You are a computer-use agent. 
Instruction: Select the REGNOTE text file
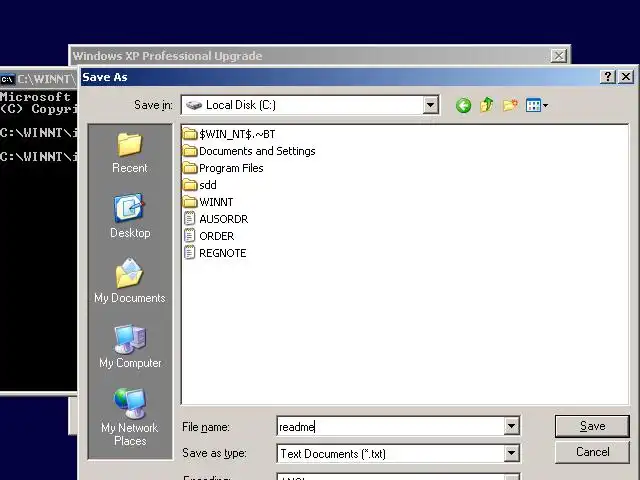point(215,253)
